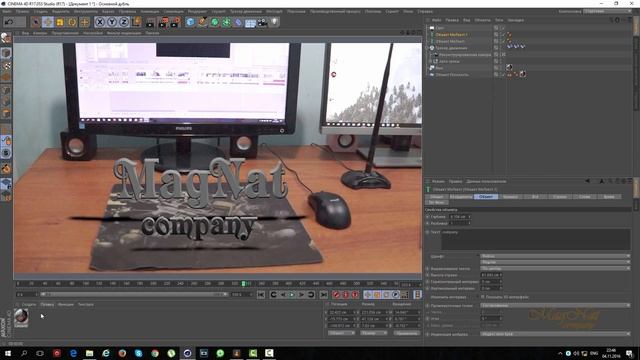The height and width of the screenshot is (360, 640).
Task: Toggle the Z axis lock button
Action: (x=124, y=22)
